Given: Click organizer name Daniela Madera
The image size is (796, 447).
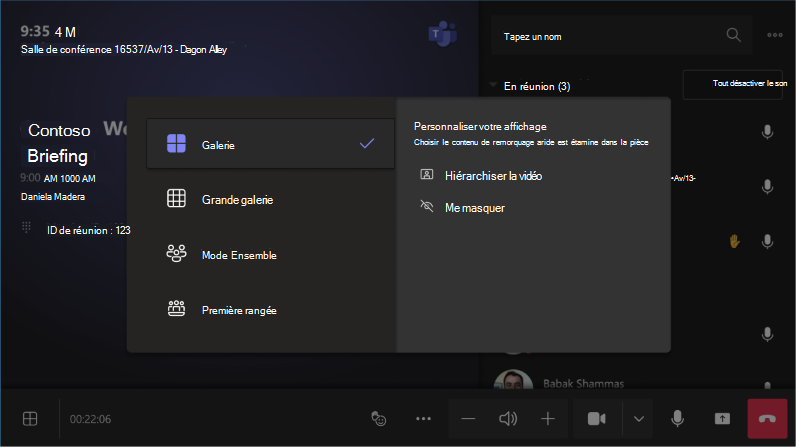Looking at the screenshot, I should tap(53, 196).
